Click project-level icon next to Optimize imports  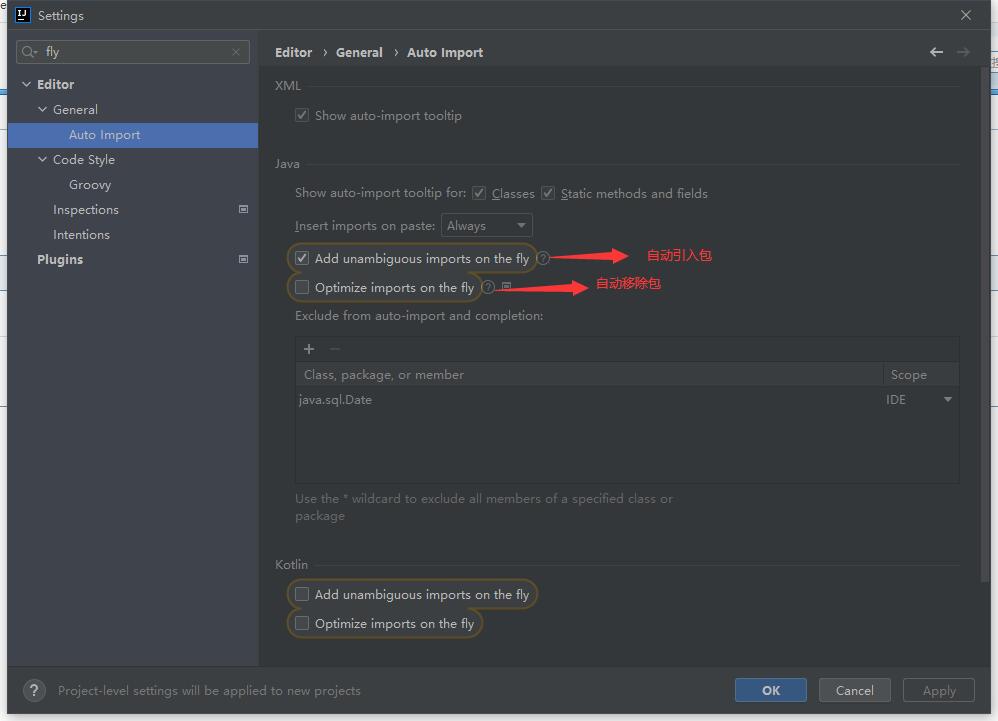click(x=507, y=286)
